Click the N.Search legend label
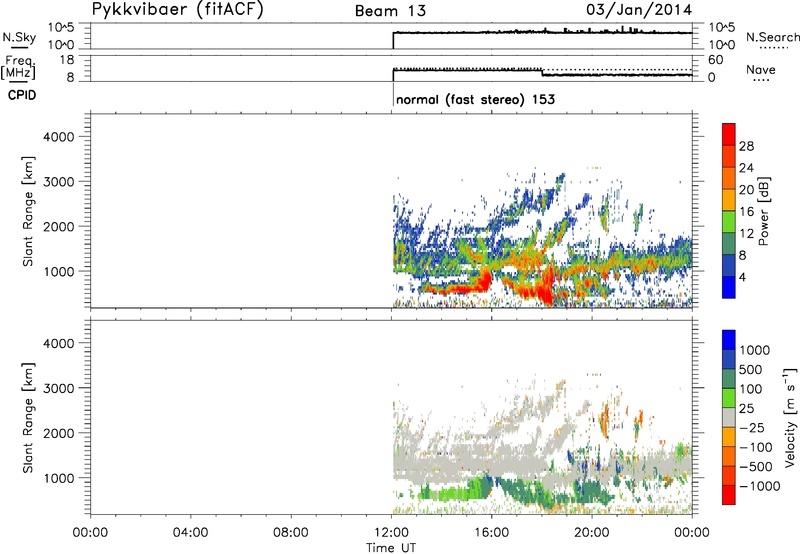Image resolution: width=800 pixels, height=554 pixels. [772, 37]
